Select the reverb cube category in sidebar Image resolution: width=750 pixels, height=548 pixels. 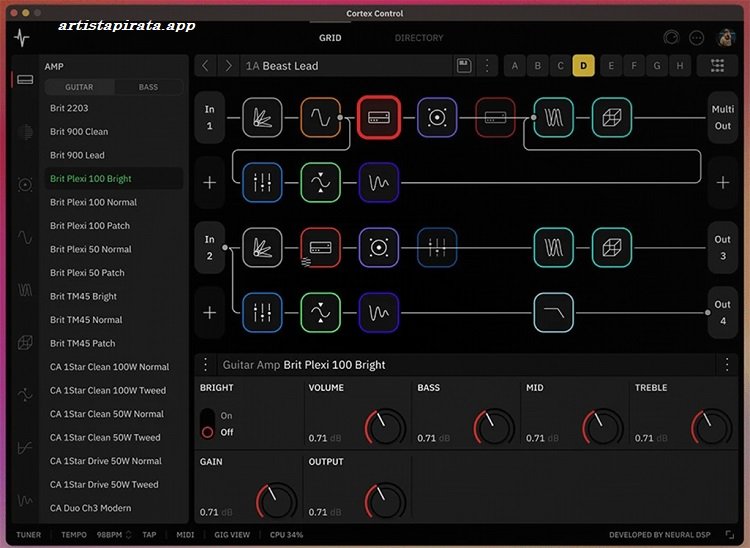click(25, 342)
